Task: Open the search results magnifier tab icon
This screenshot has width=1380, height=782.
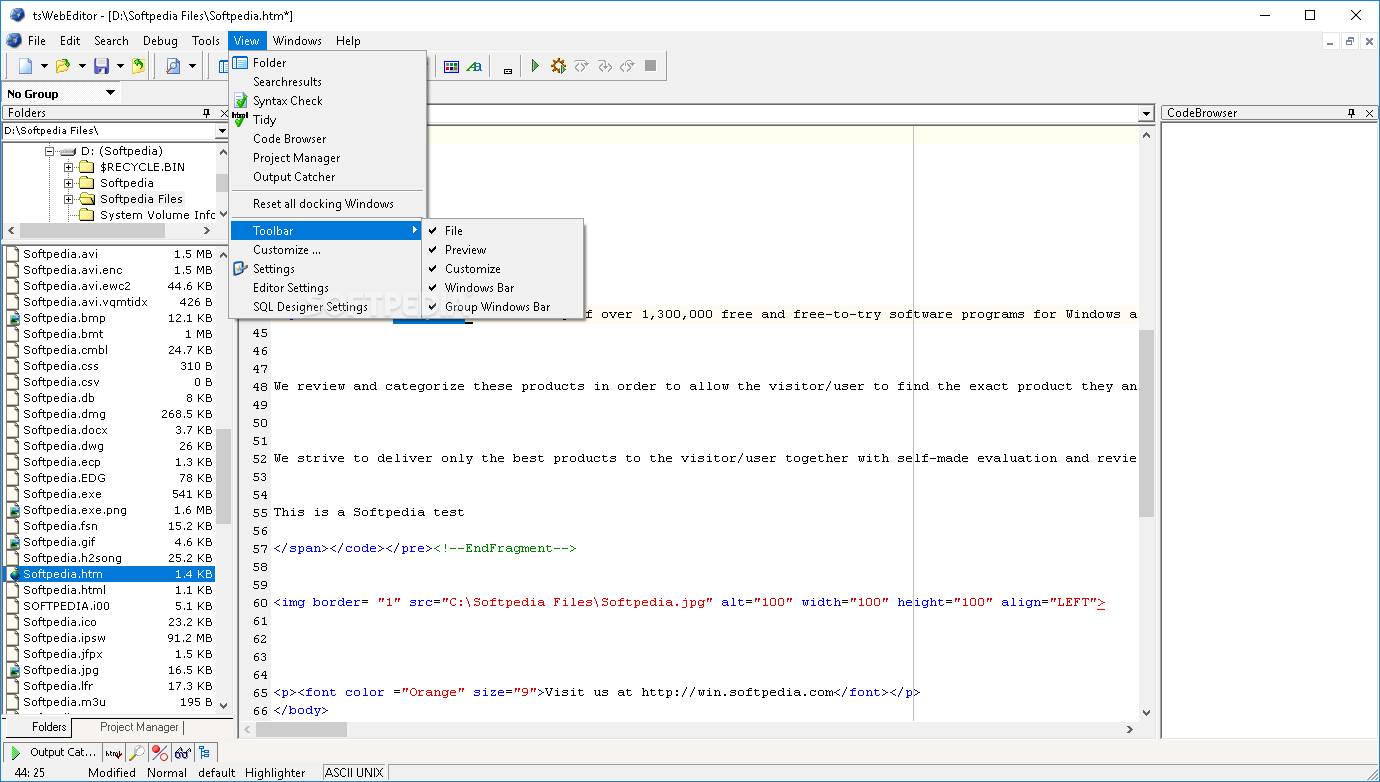Action: (137, 752)
